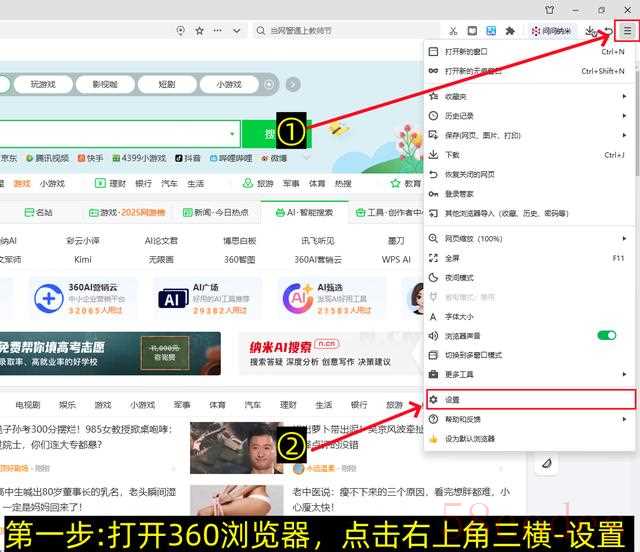Select 字体大小 font size entry

click(x=529, y=316)
